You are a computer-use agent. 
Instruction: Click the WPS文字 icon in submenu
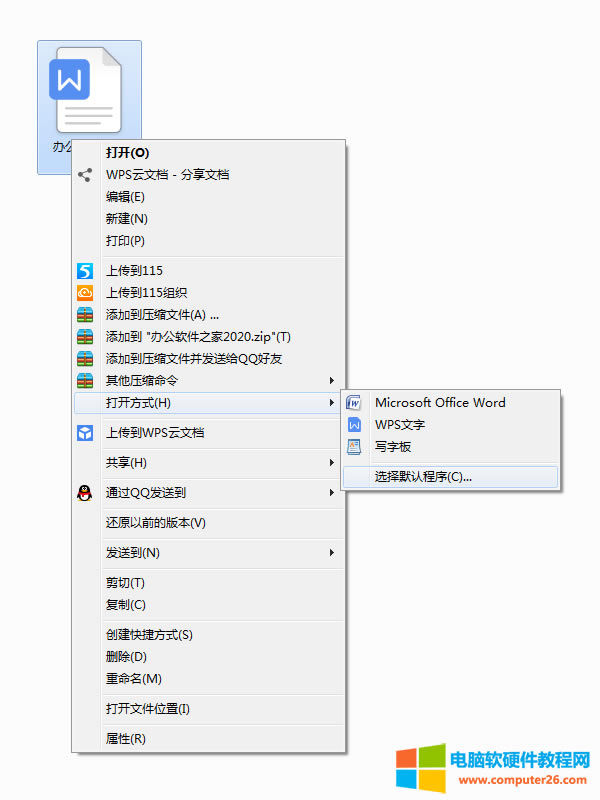coord(354,425)
